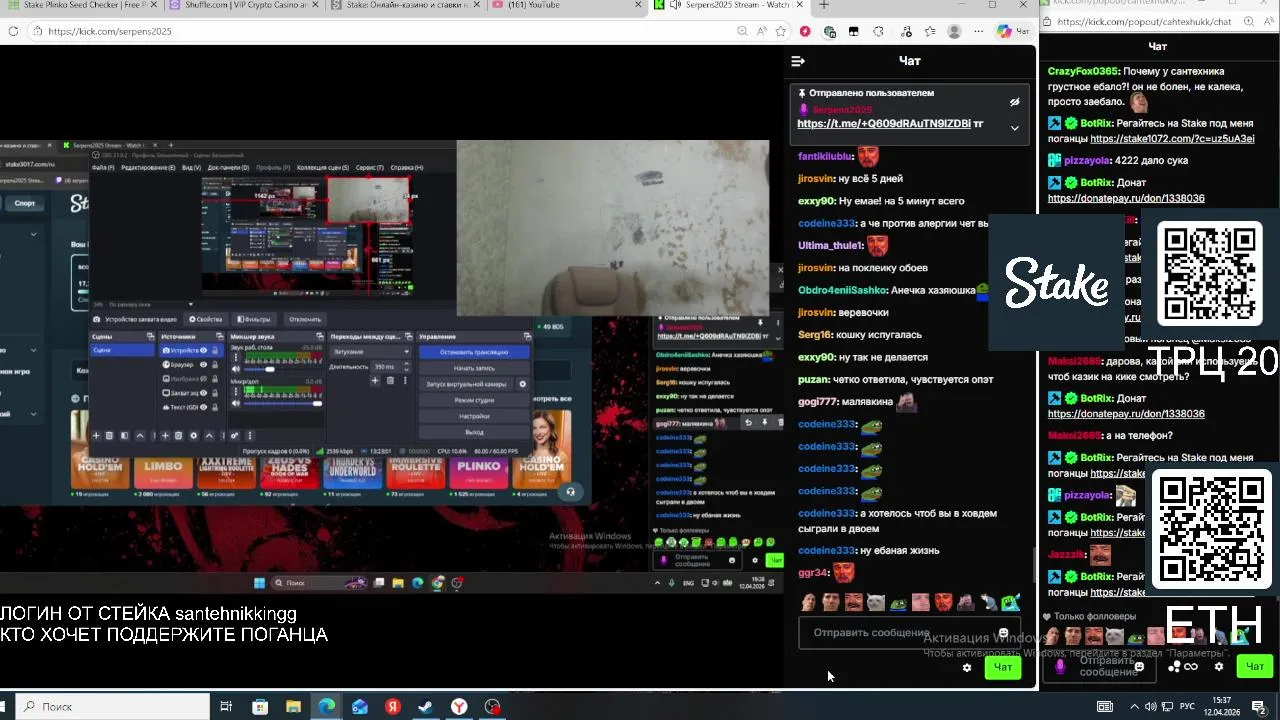
Task: Collapse the chat panel with the arrow icon
Action: (798, 61)
